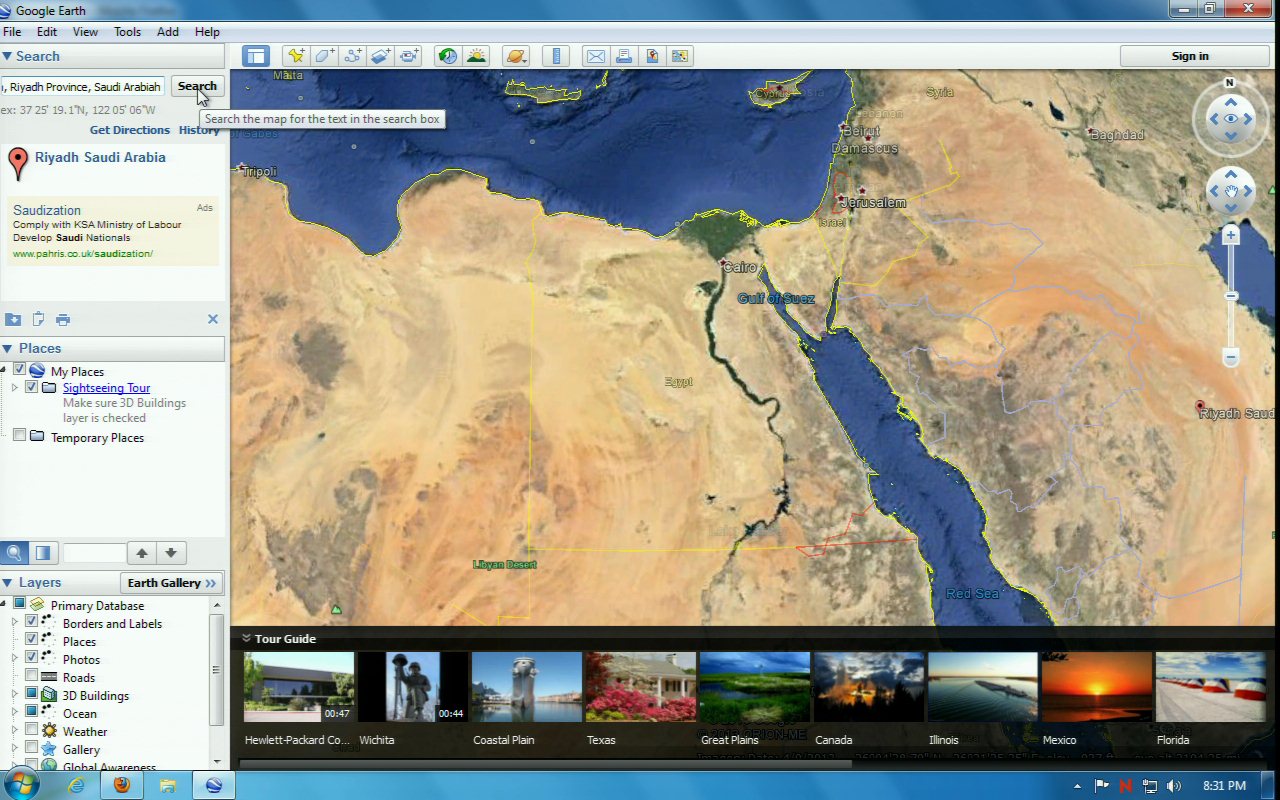Click the Print icon in toolbar
Viewport: 1280px width, 800px height.
point(623,56)
